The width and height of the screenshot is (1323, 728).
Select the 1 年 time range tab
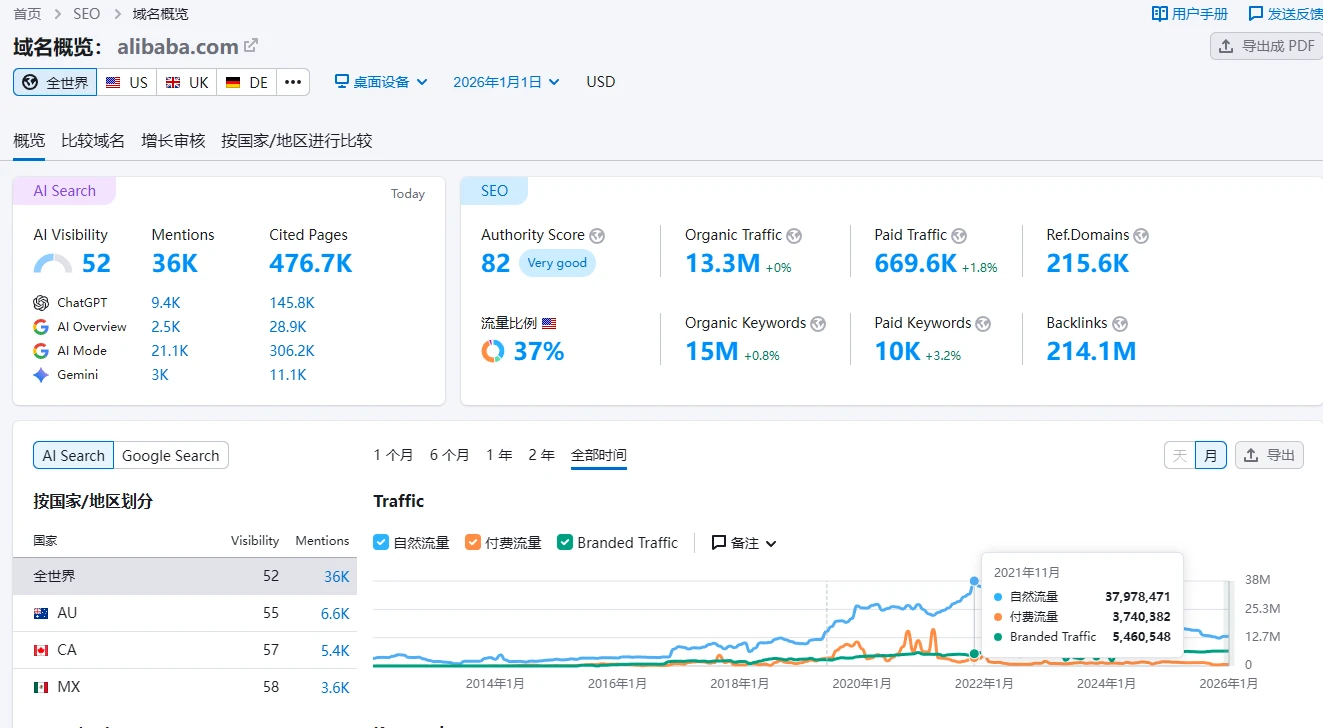pyautogui.click(x=499, y=455)
